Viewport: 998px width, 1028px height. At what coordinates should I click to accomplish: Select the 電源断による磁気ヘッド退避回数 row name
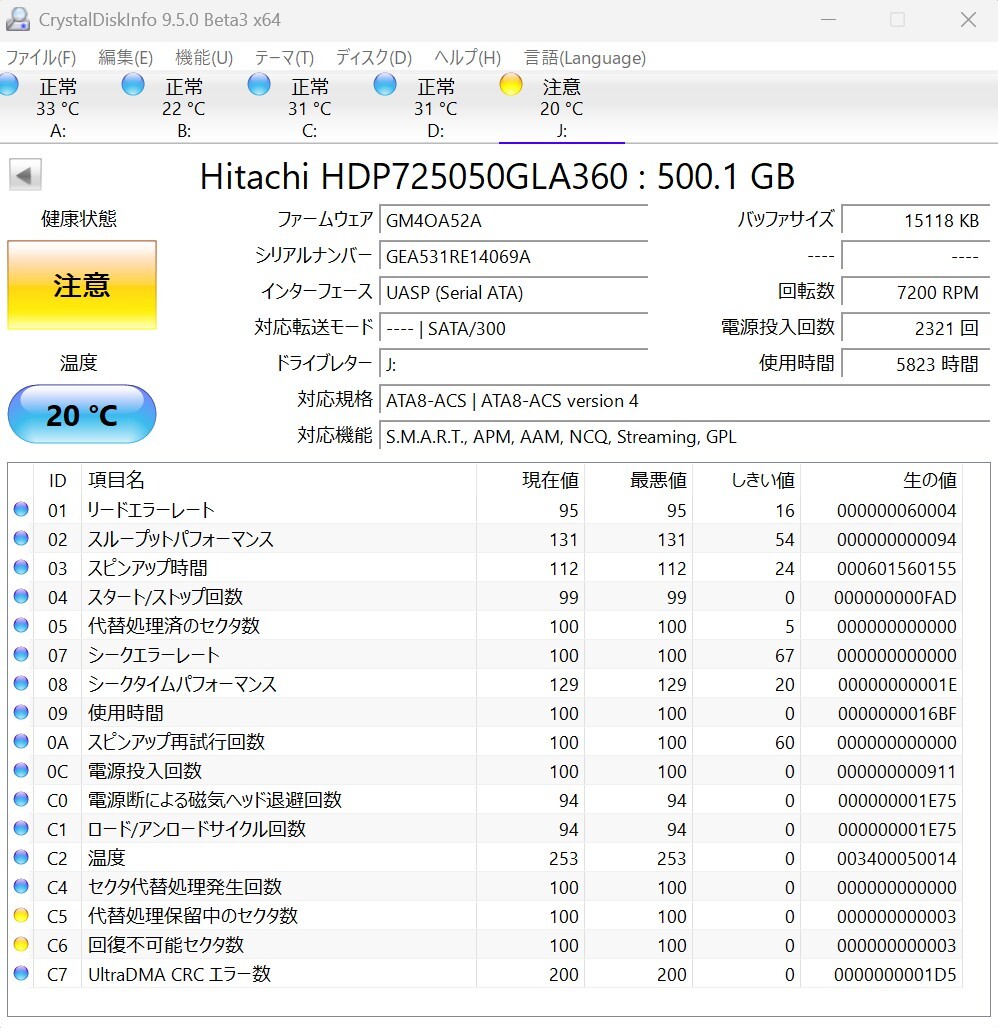215,800
